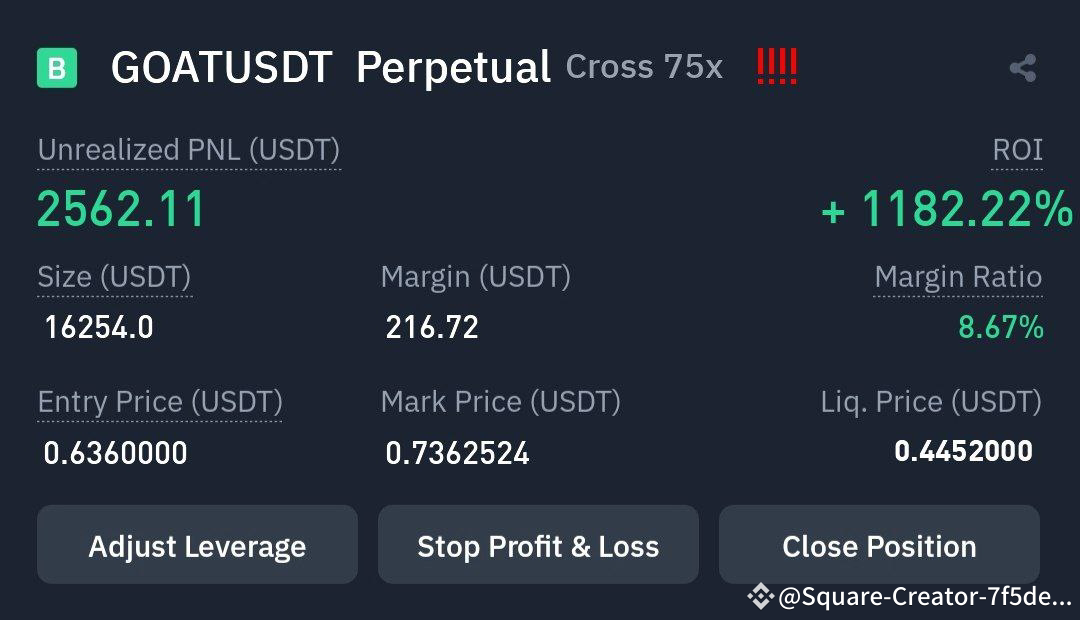Click the green Margin Ratio percentage
Image resolution: width=1080 pixels, height=620 pixels.
coord(1005,326)
